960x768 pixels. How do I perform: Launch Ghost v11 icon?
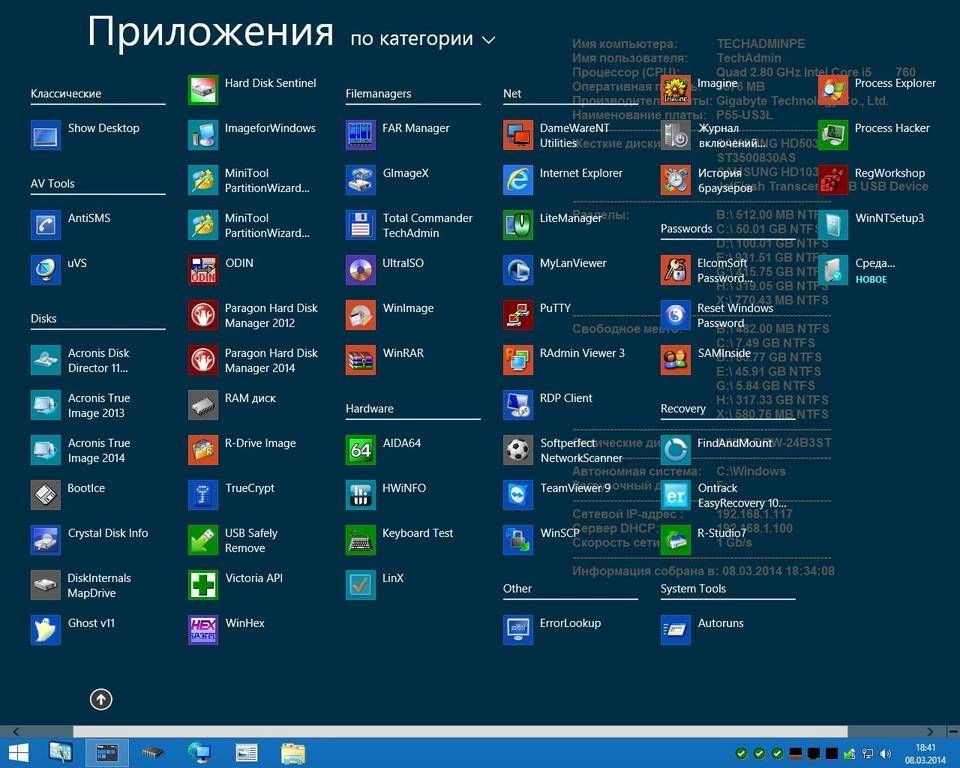45,630
